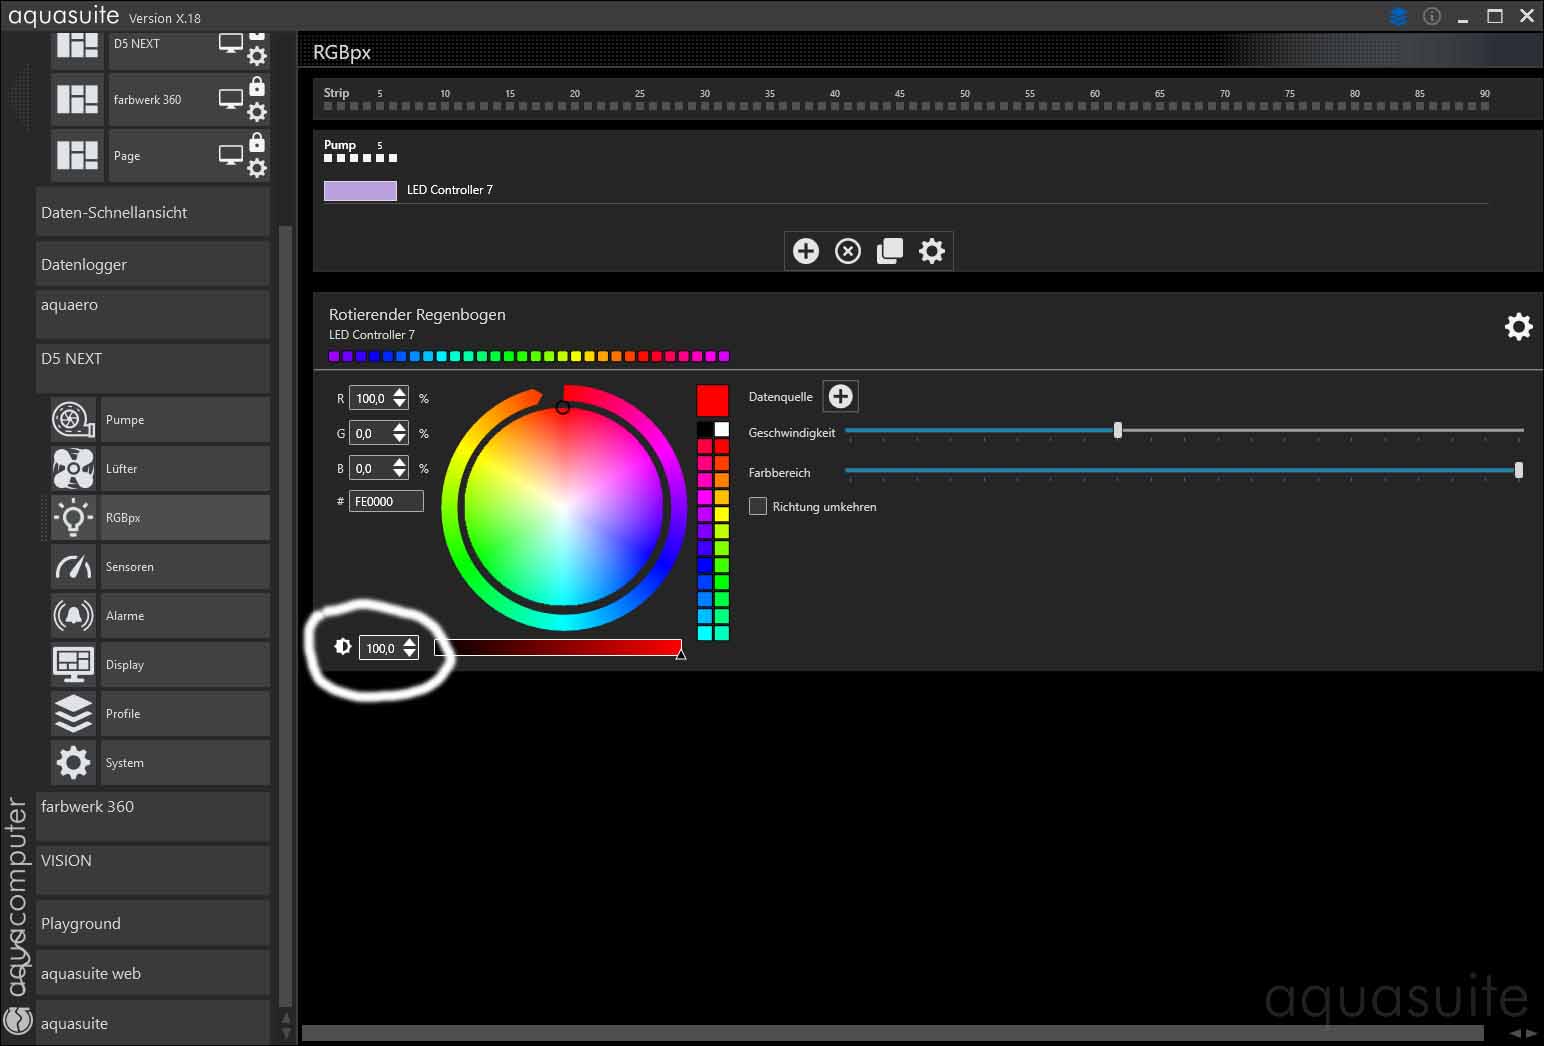
Task: Toggle desktop monitor icon for farbwerk 360
Action: tap(231, 100)
